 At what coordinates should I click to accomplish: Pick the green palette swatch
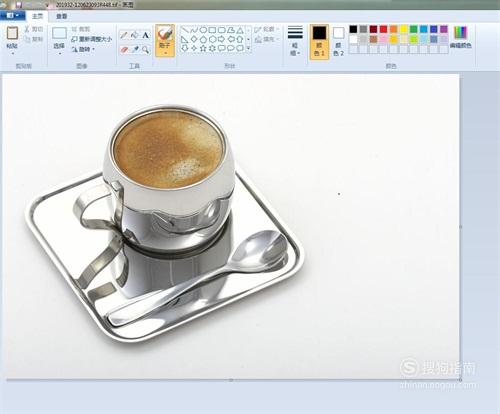tap(414, 29)
